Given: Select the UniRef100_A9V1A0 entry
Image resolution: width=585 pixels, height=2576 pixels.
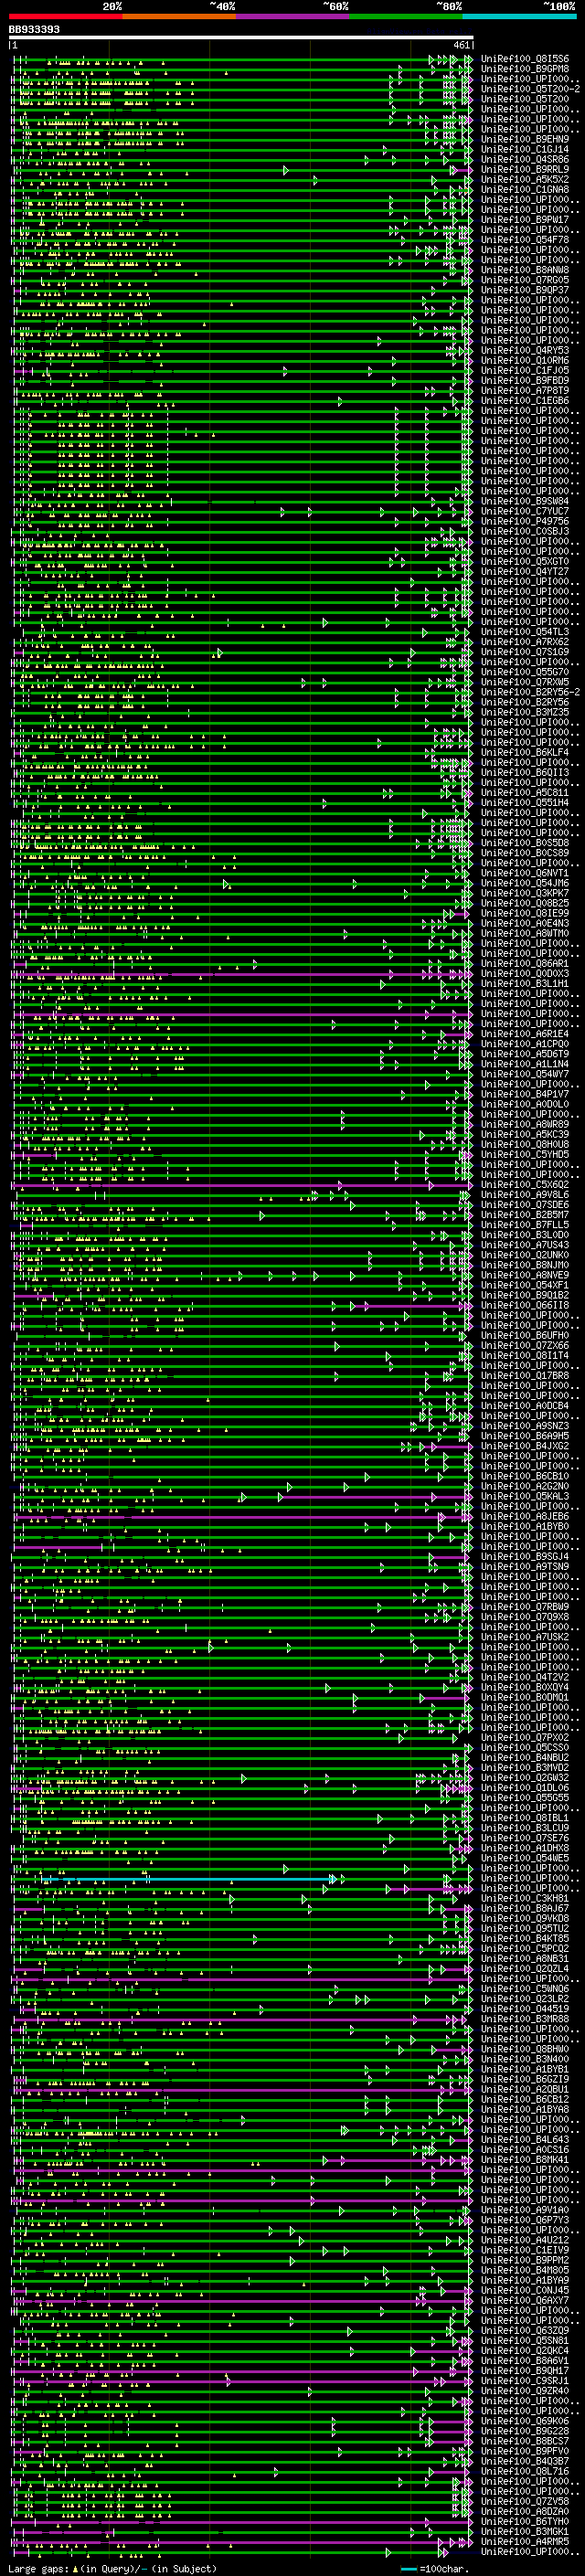Looking at the screenshot, I should tap(524, 2210).
